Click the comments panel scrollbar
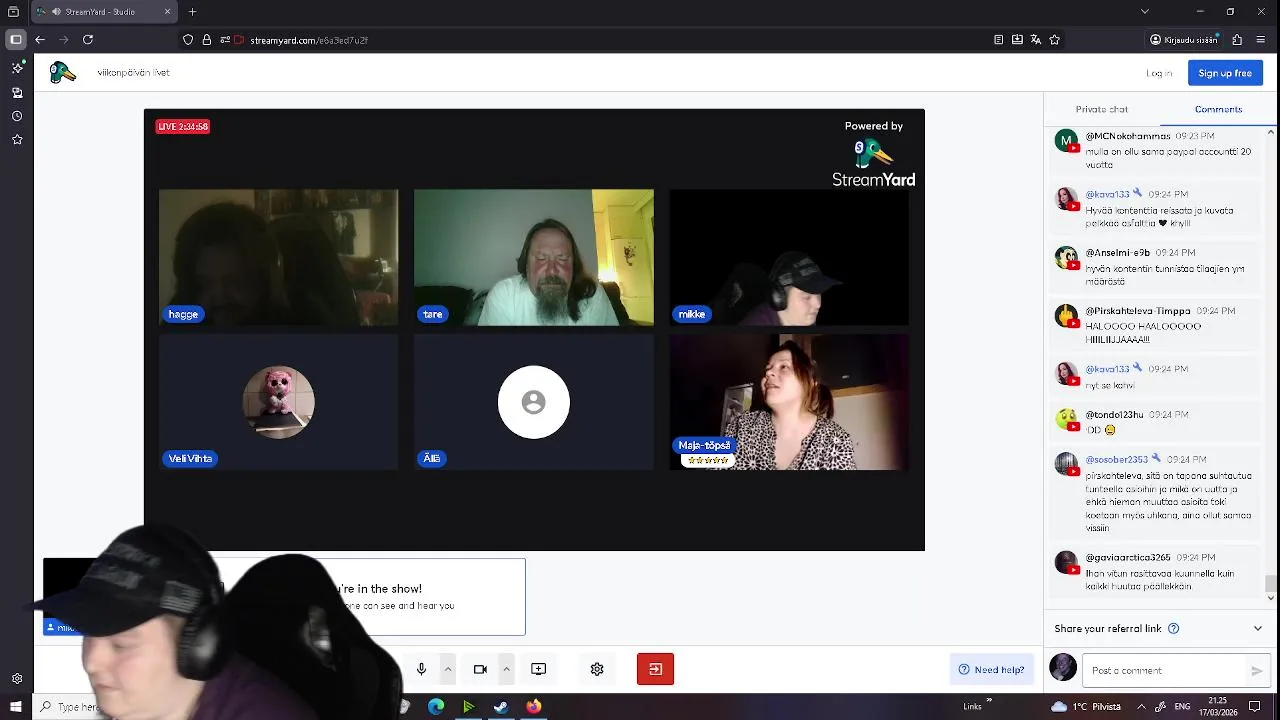 pyautogui.click(x=1271, y=582)
